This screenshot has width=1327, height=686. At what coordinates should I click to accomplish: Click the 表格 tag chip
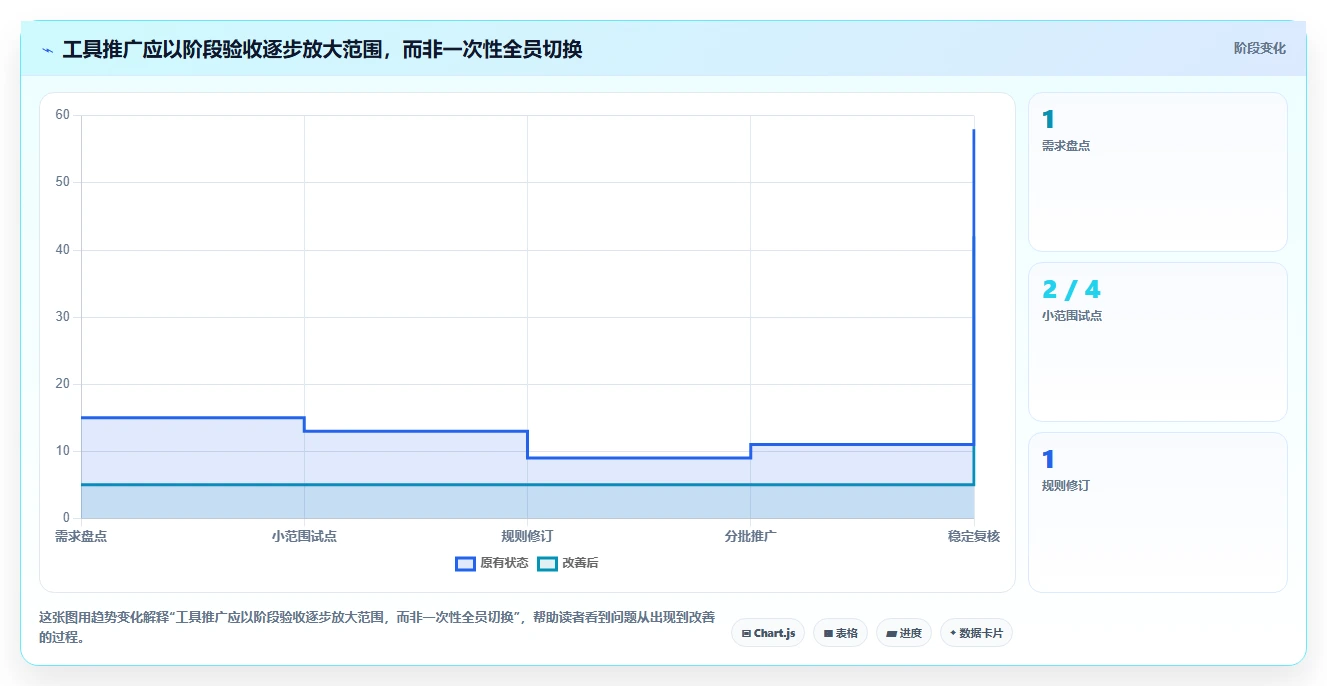click(x=841, y=633)
